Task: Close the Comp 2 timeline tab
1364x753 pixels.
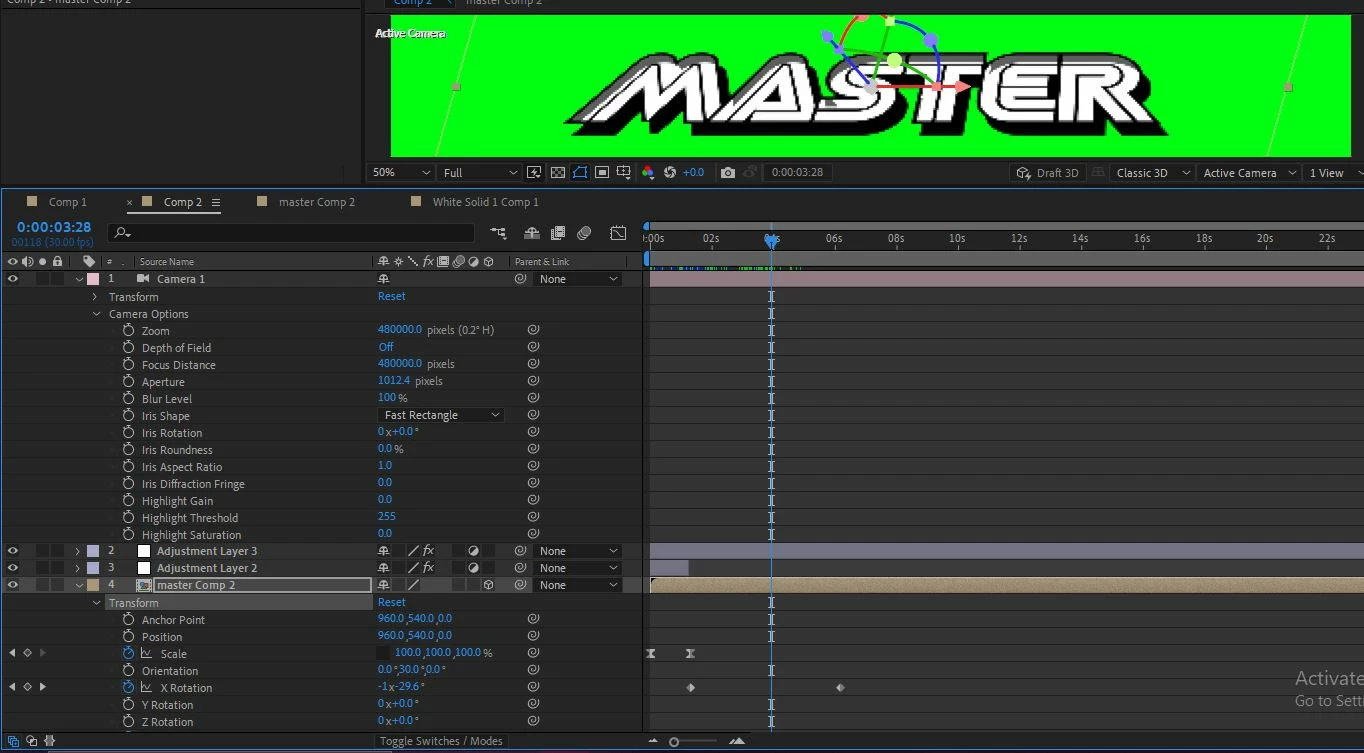Action: coord(130,202)
